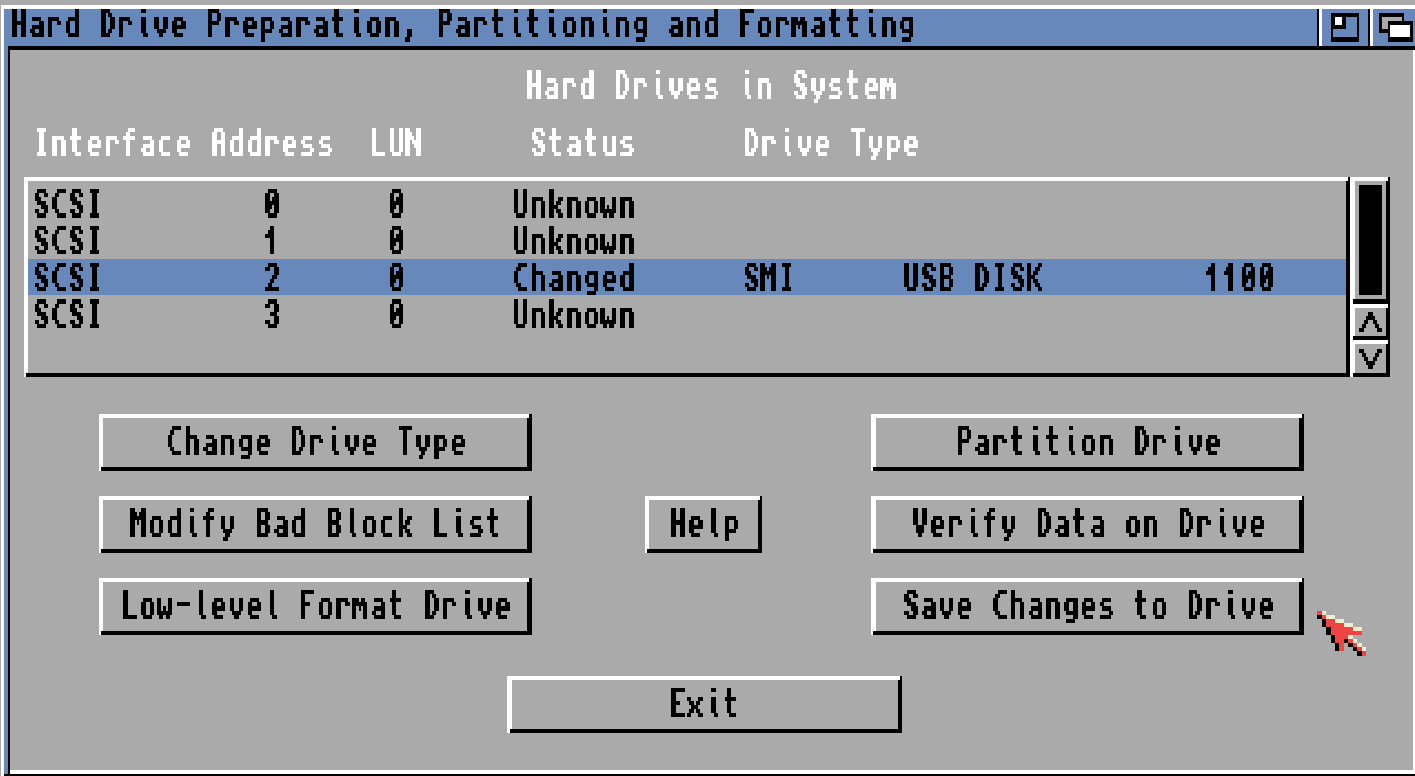Click the Hard Drives in System heading
1415x776 pixels.
tap(710, 87)
